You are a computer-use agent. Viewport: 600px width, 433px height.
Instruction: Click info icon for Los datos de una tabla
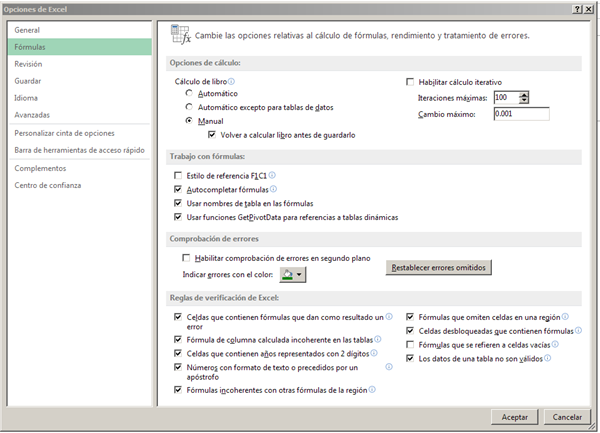click(x=548, y=358)
